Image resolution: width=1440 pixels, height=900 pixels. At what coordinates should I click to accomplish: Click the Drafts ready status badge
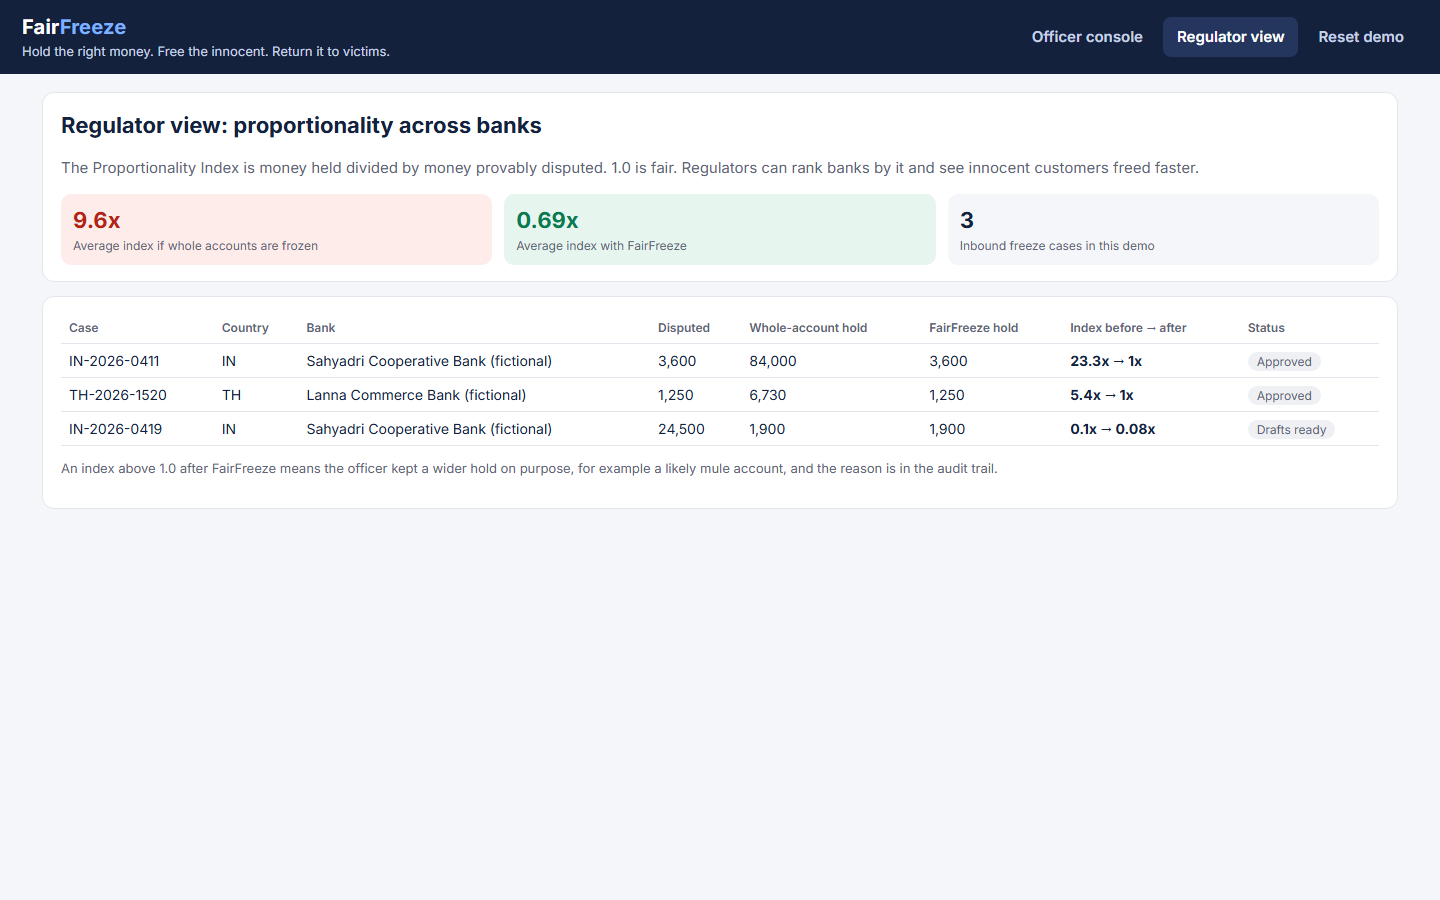tap(1291, 430)
